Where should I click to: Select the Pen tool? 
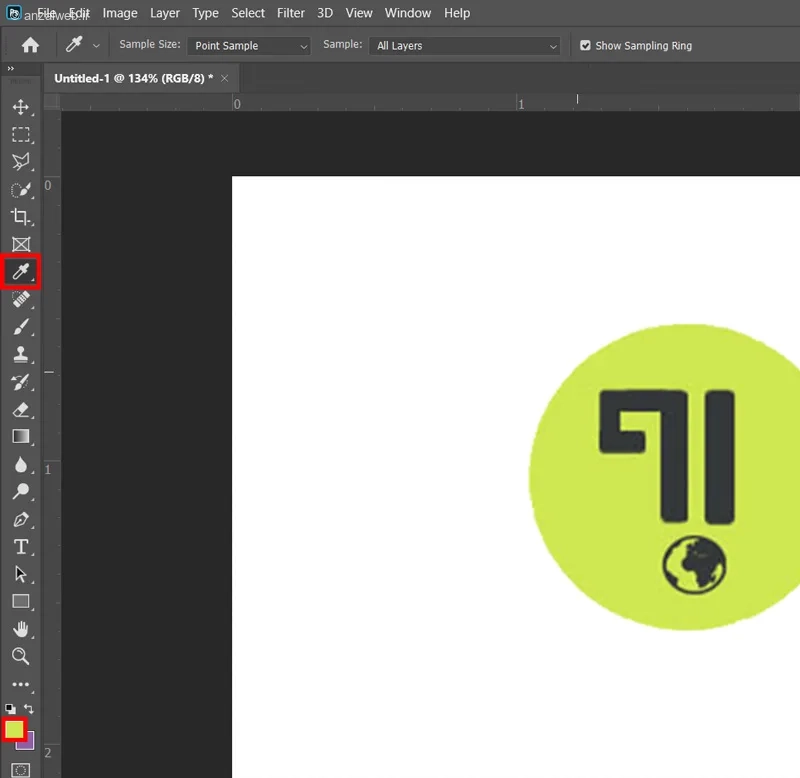(20, 519)
